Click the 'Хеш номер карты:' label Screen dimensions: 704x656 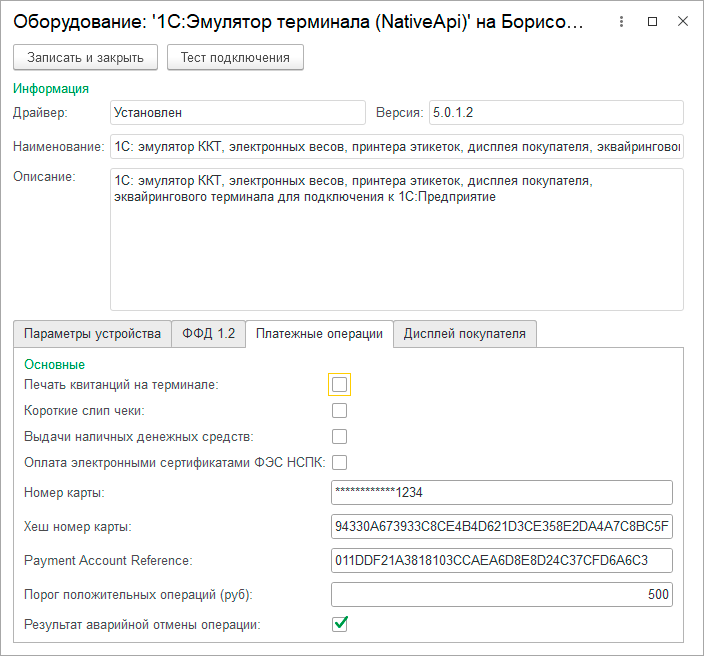[x=78, y=527]
